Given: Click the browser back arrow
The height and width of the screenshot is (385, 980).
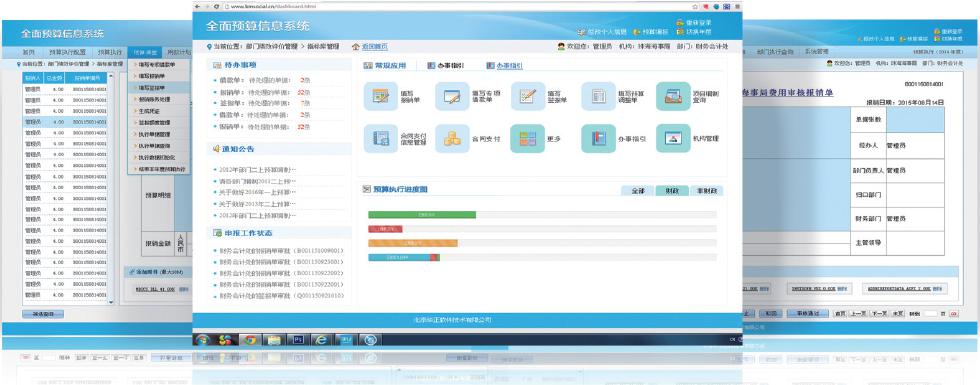Looking at the screenshot, I should (x=198, y=6).
